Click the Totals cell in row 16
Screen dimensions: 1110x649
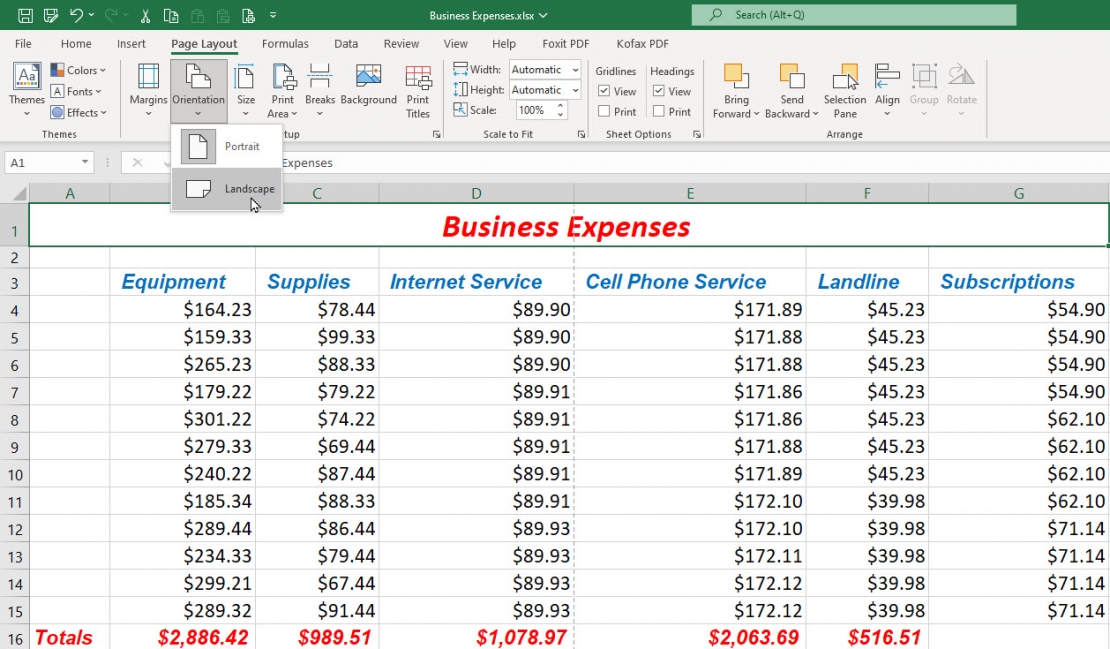point(63,637)
